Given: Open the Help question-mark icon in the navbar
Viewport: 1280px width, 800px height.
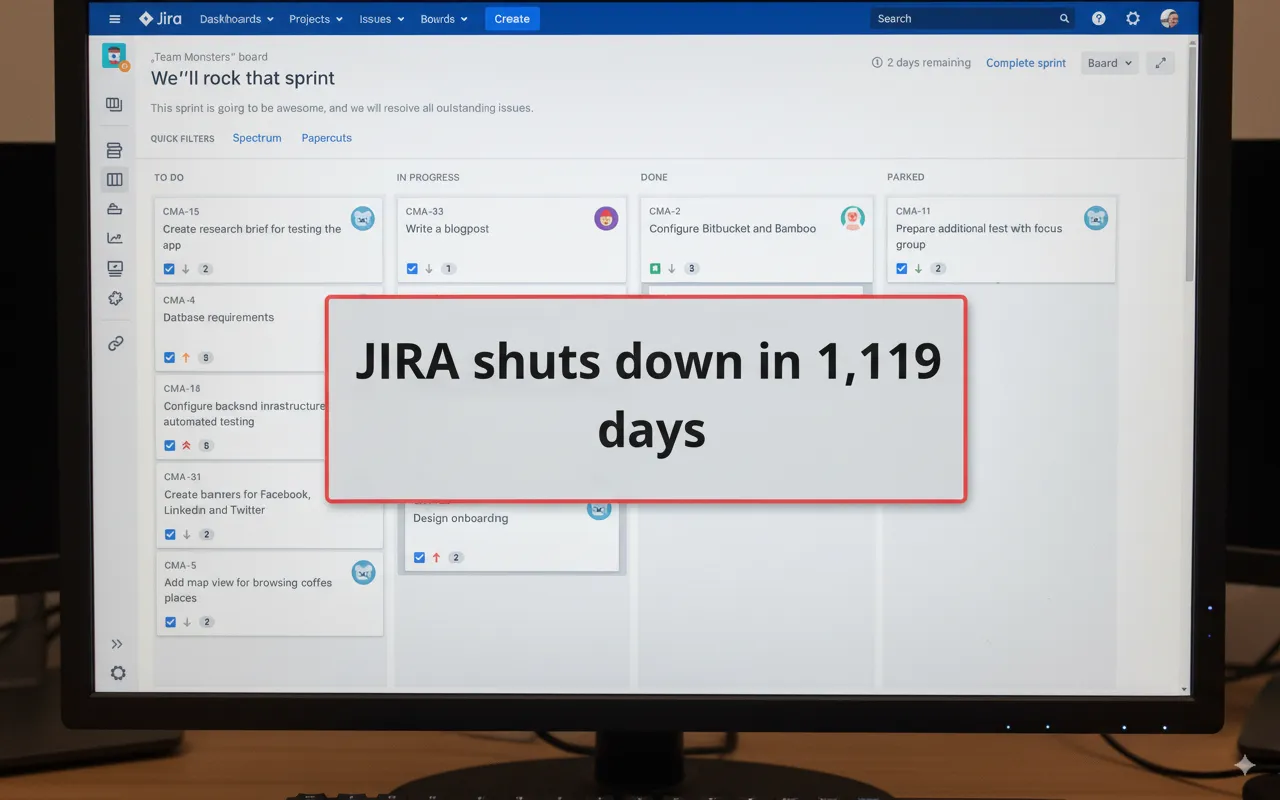Looking at the screenshot, I should click(1098, 18).
